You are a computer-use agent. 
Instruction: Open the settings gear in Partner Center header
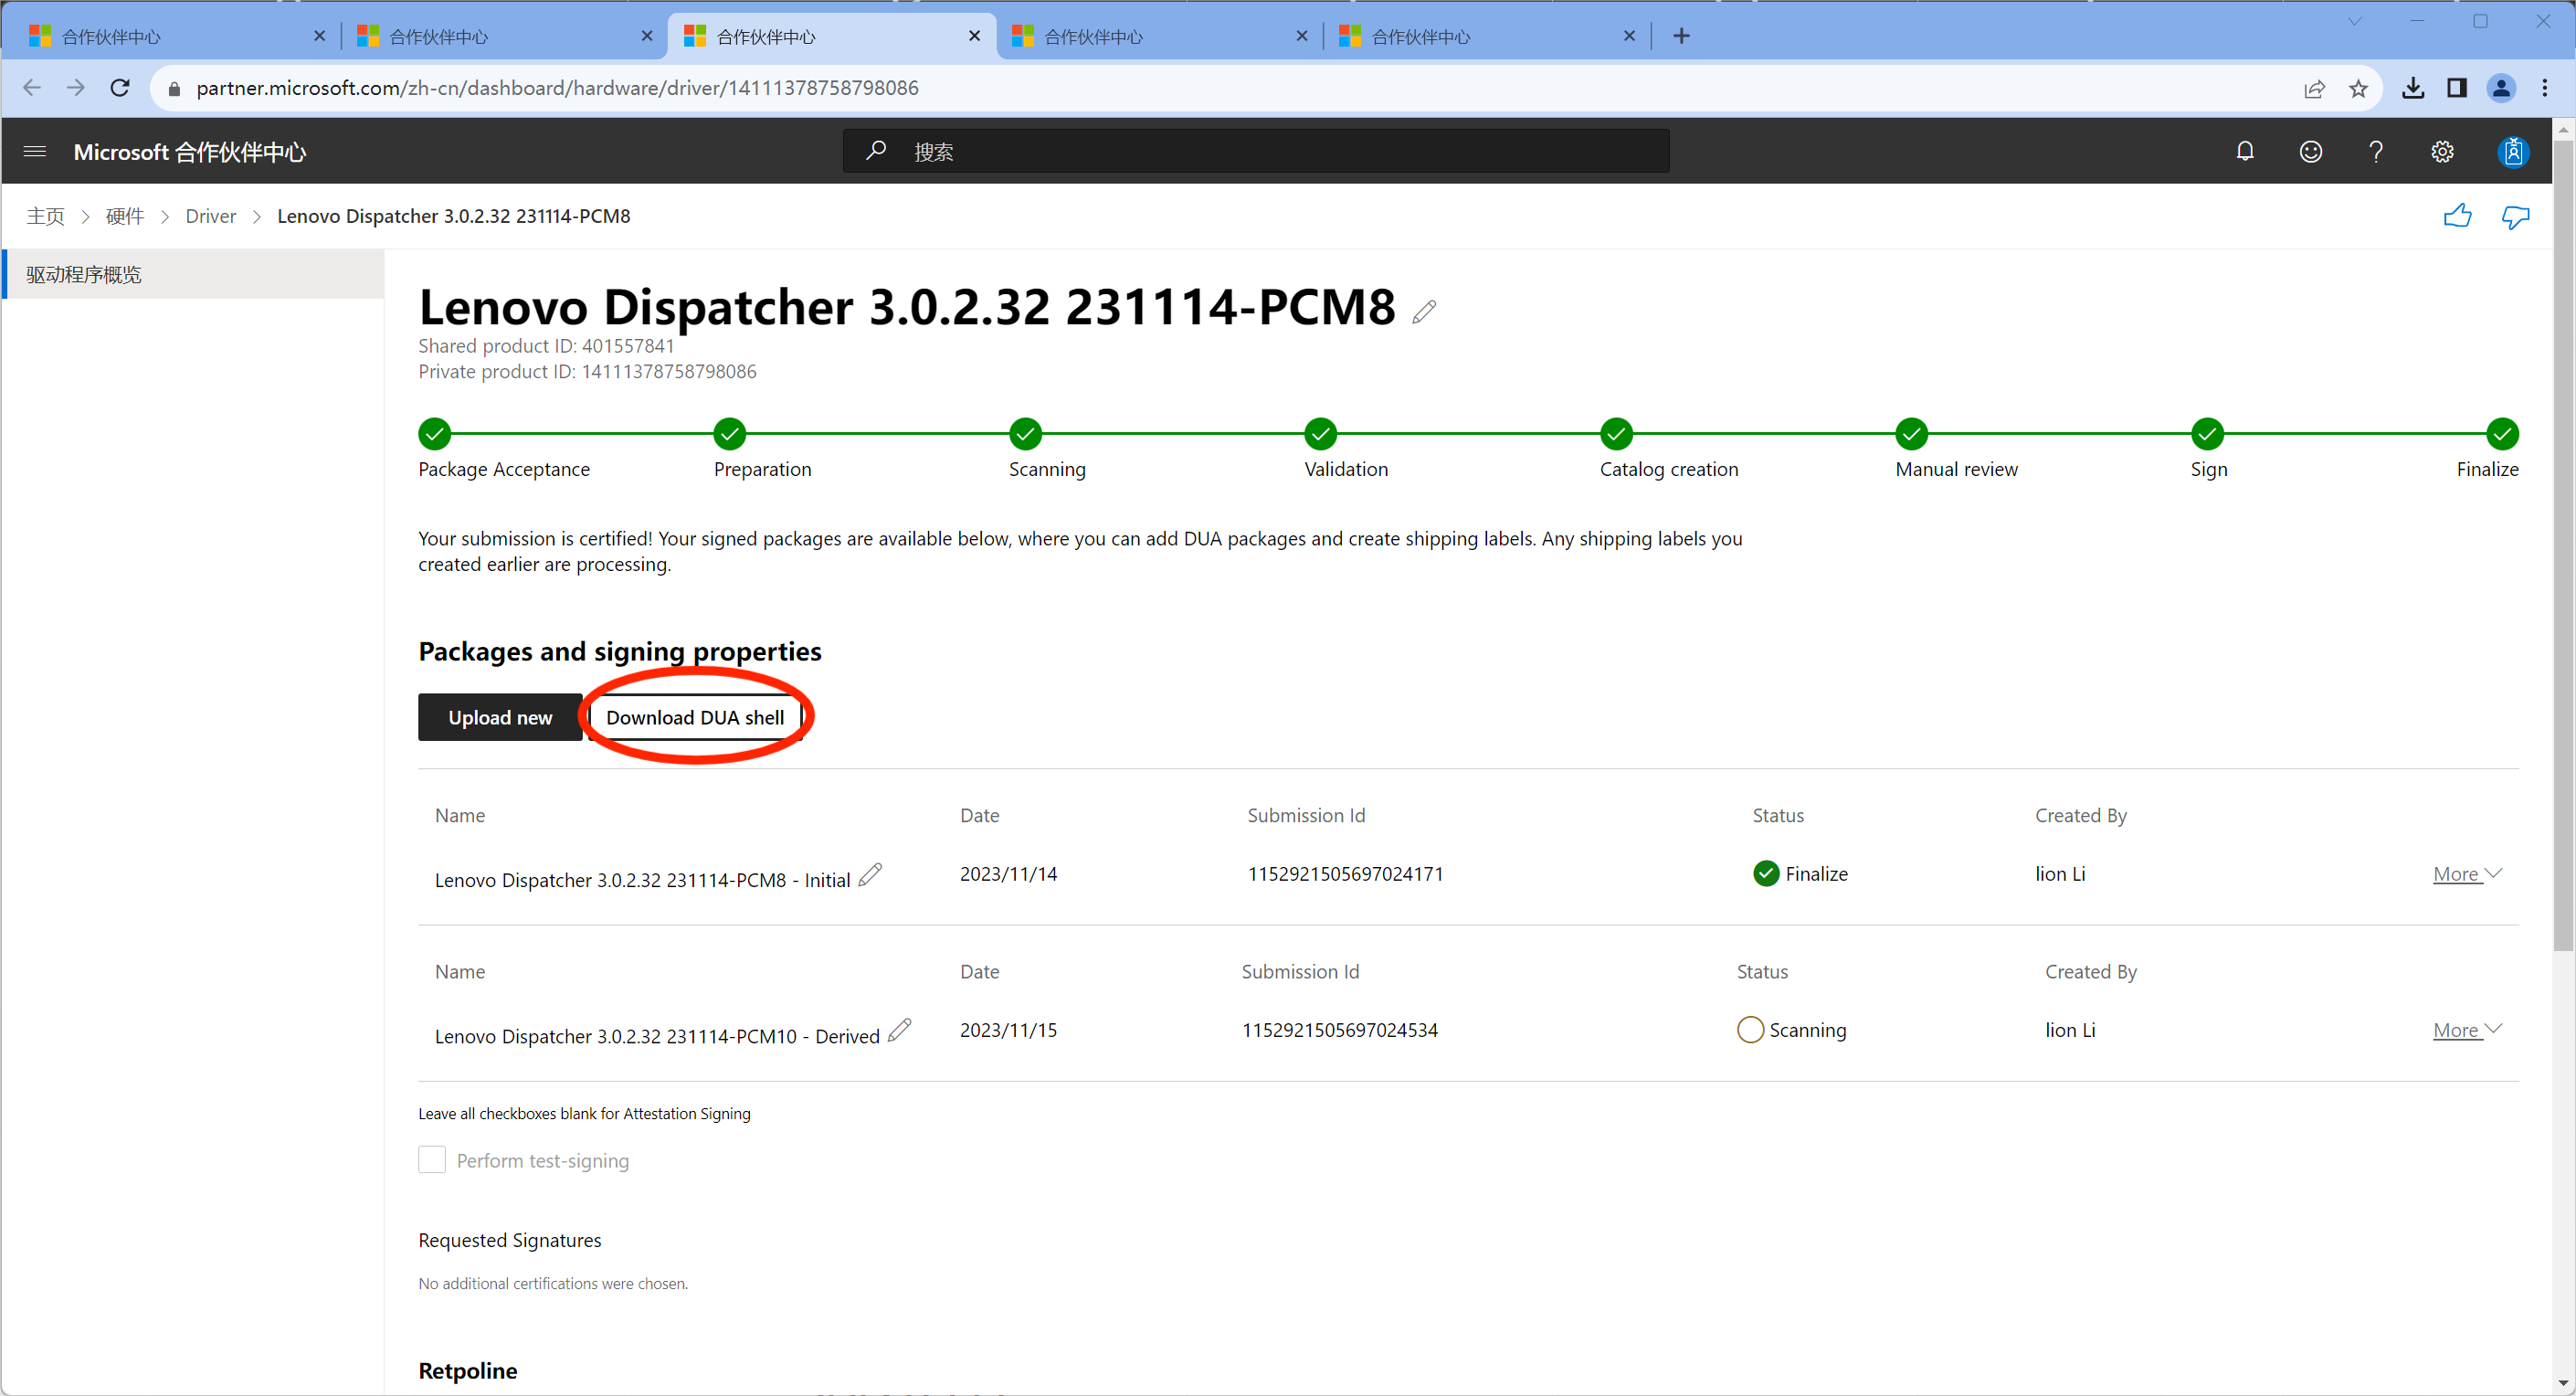coord(2442,151)
